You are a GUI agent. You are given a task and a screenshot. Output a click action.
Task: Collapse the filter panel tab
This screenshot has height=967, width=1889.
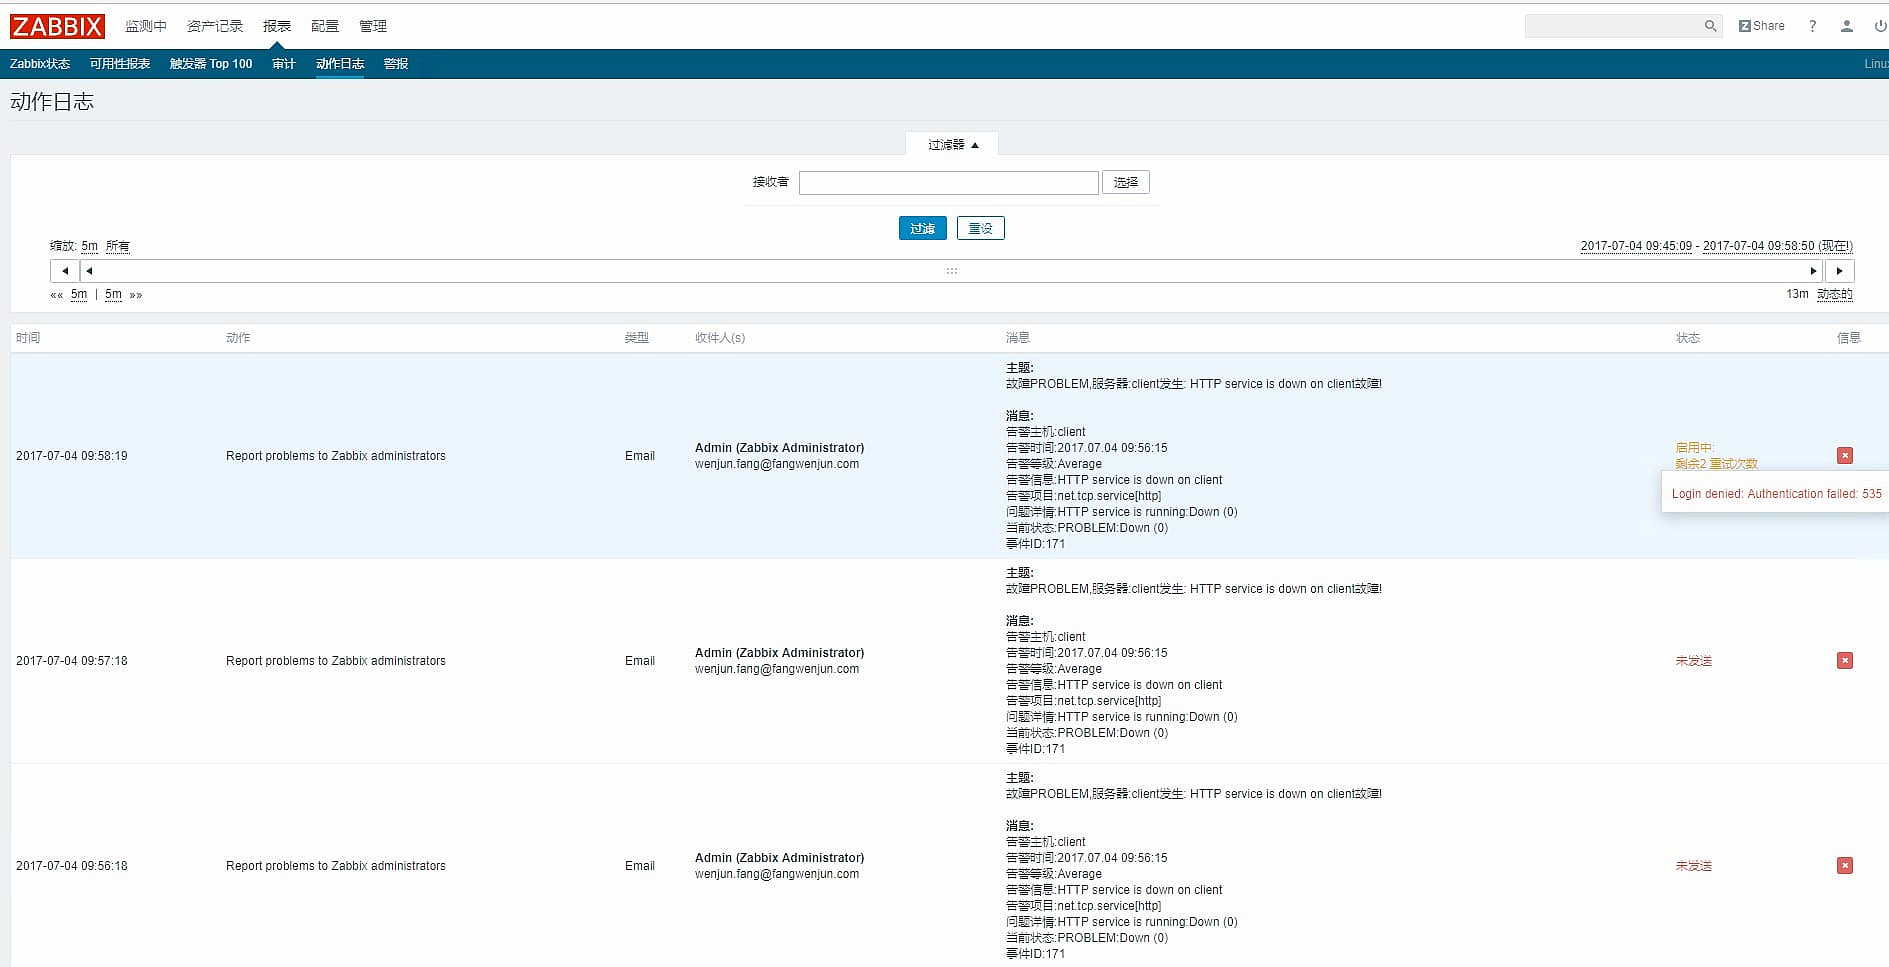point(952,145)
